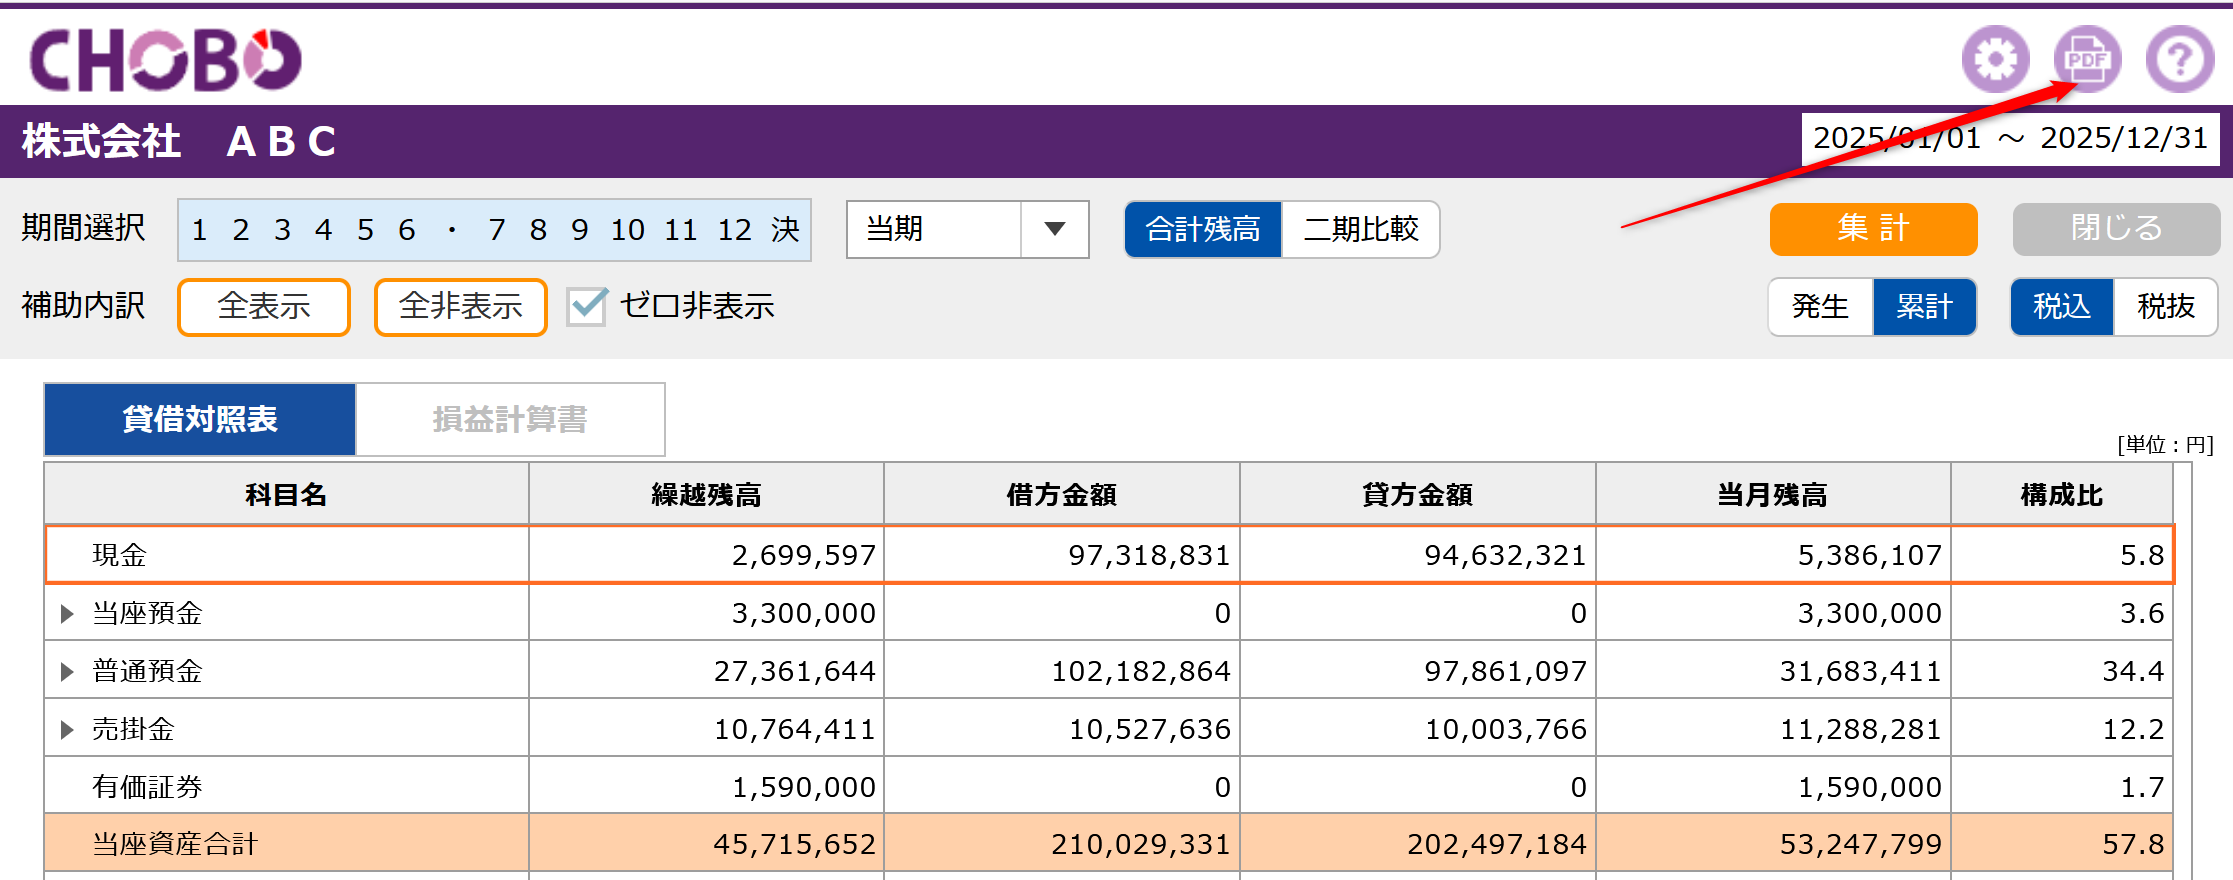The image size is (2233, 880).
Task: Expand the 普通預金 sub-accounts
Action: [67, 671]
